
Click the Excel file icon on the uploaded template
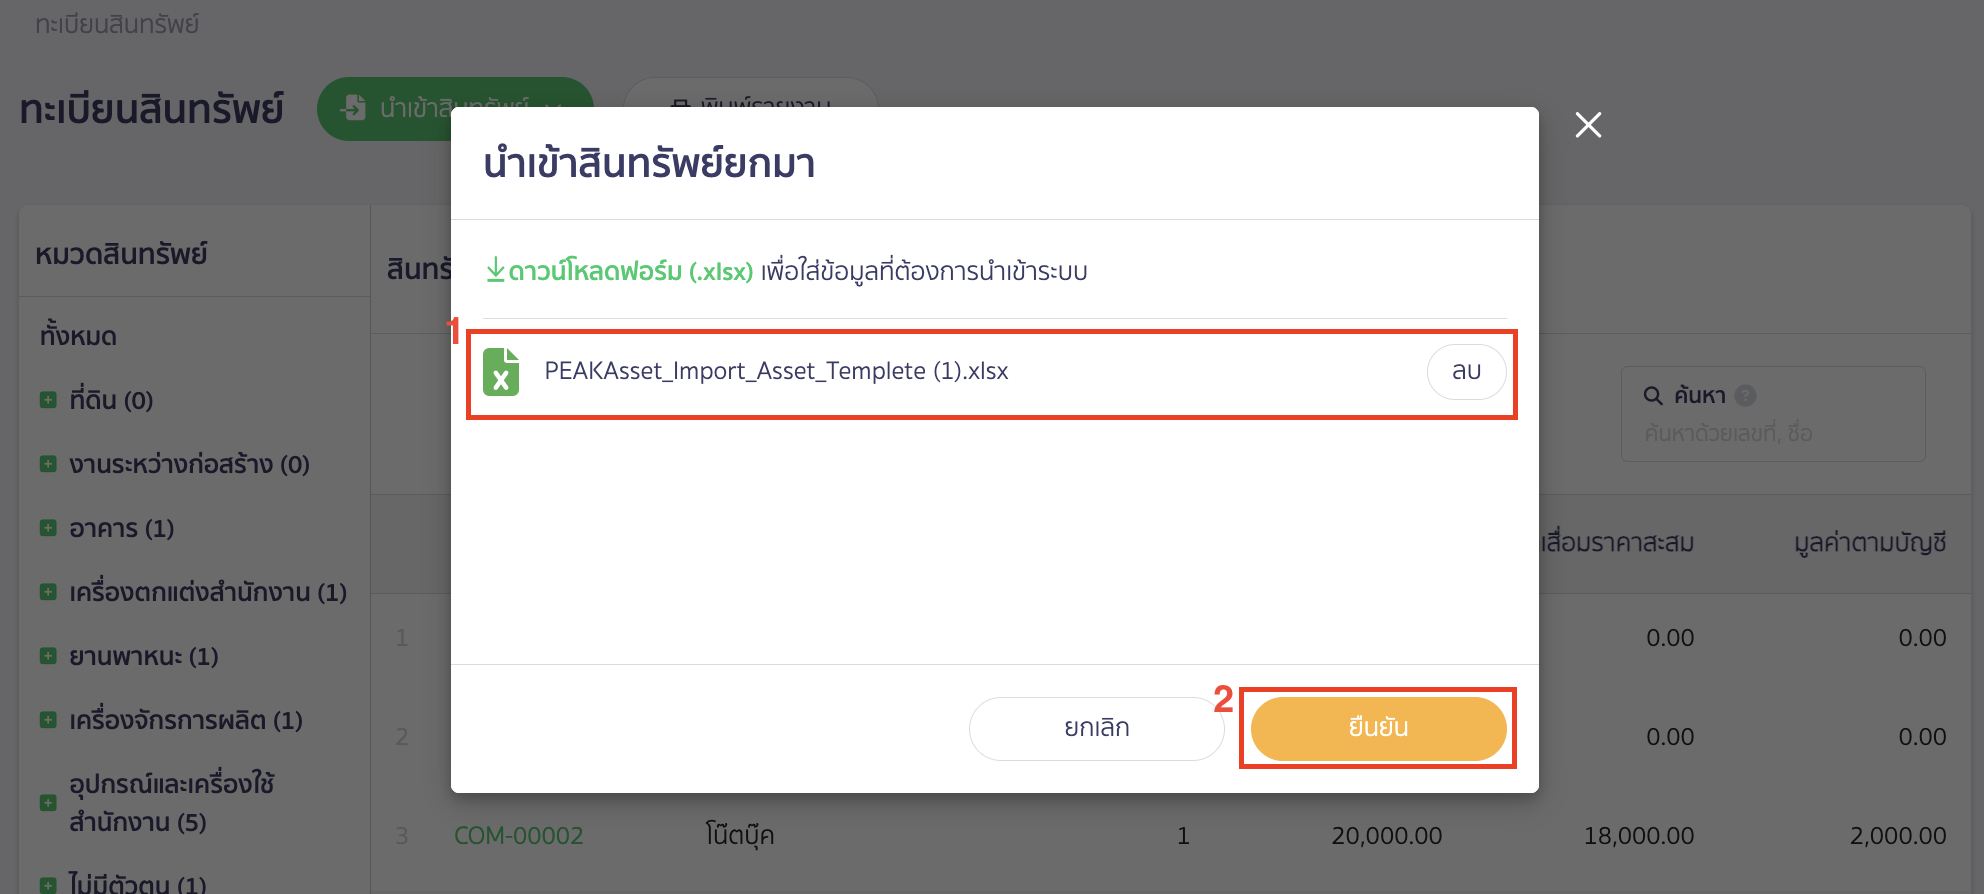point(503,371)
